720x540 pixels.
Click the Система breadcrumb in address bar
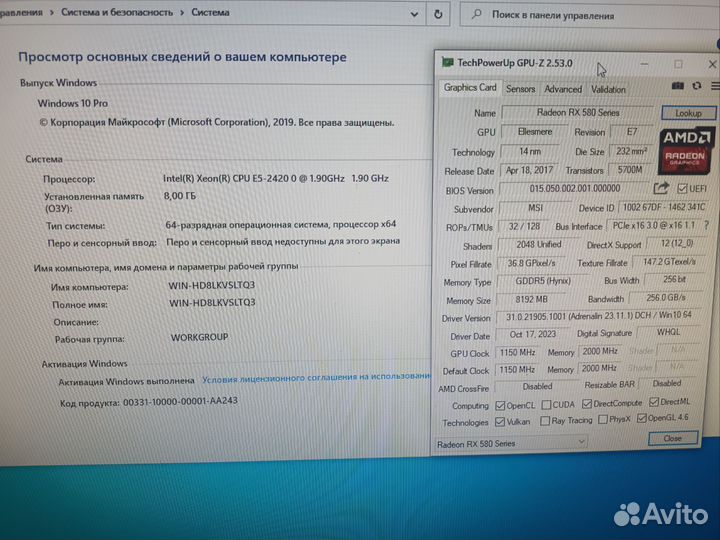point(210,12)
